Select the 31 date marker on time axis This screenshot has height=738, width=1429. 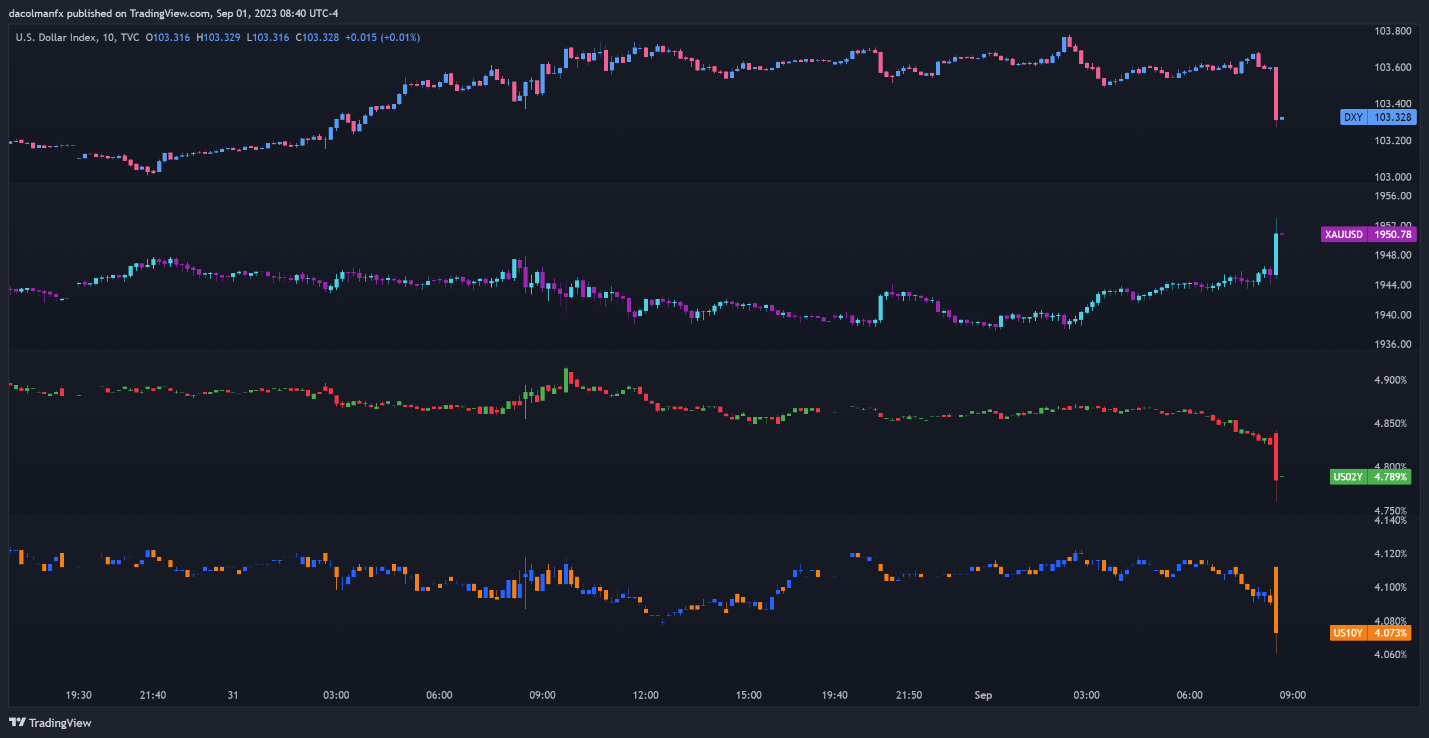(x=232, y=695)
